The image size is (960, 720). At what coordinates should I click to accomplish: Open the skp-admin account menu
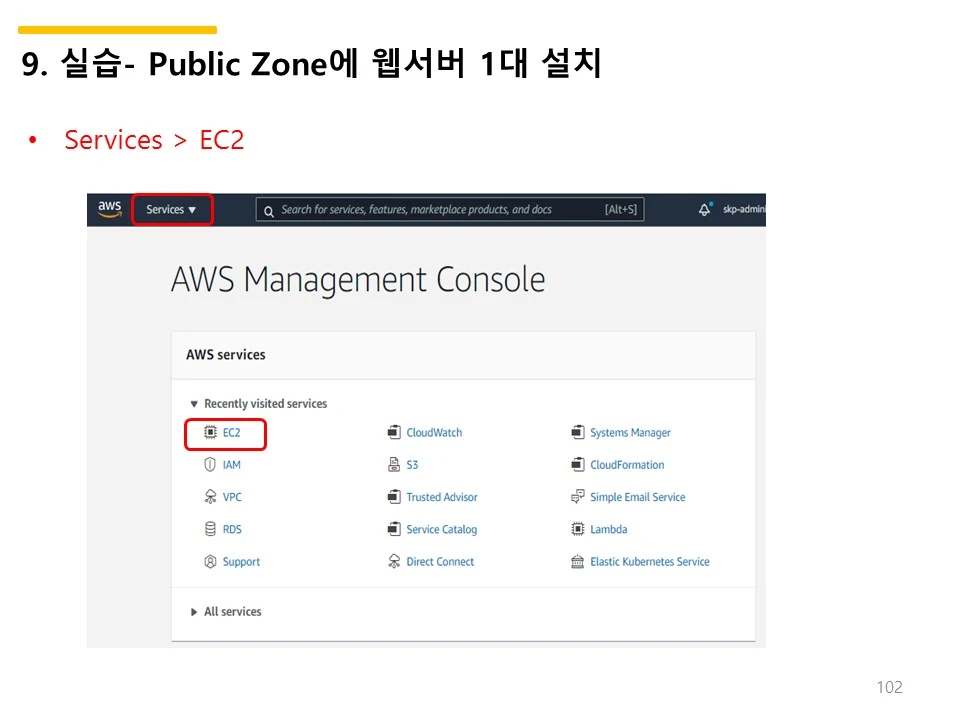click(x=743, y=209)
